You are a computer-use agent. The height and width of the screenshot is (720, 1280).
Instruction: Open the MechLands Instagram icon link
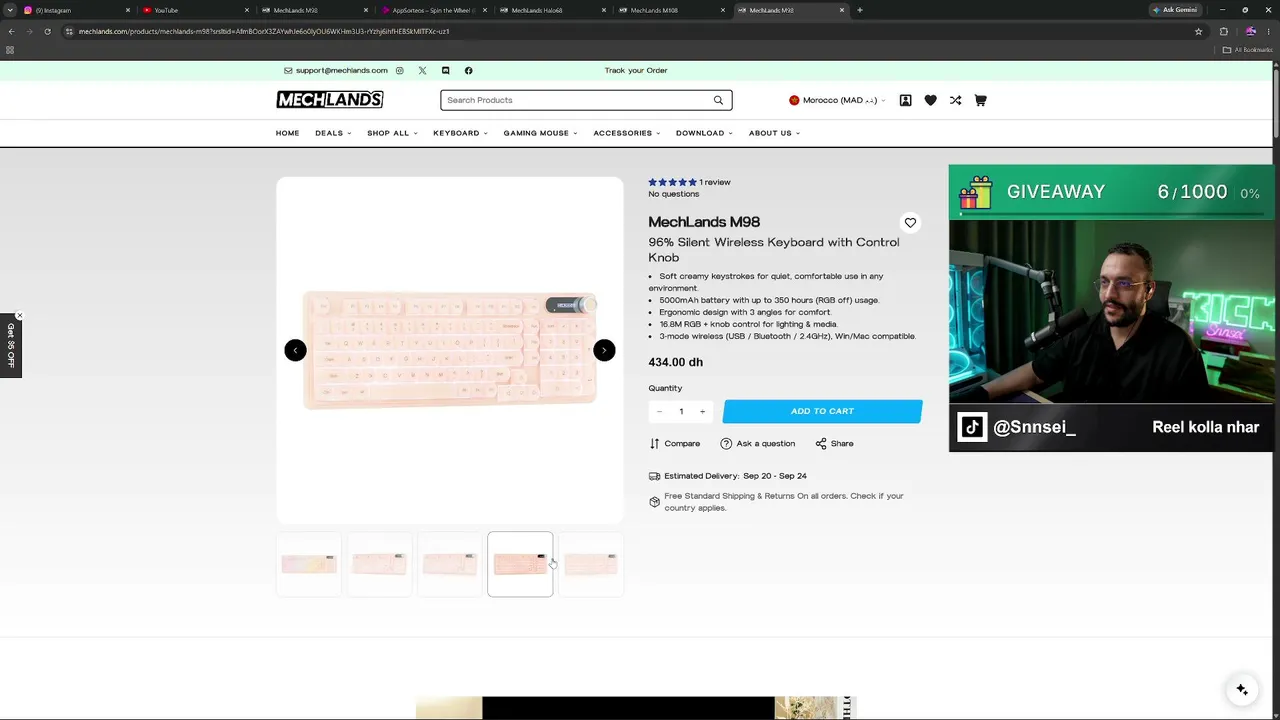399,71
